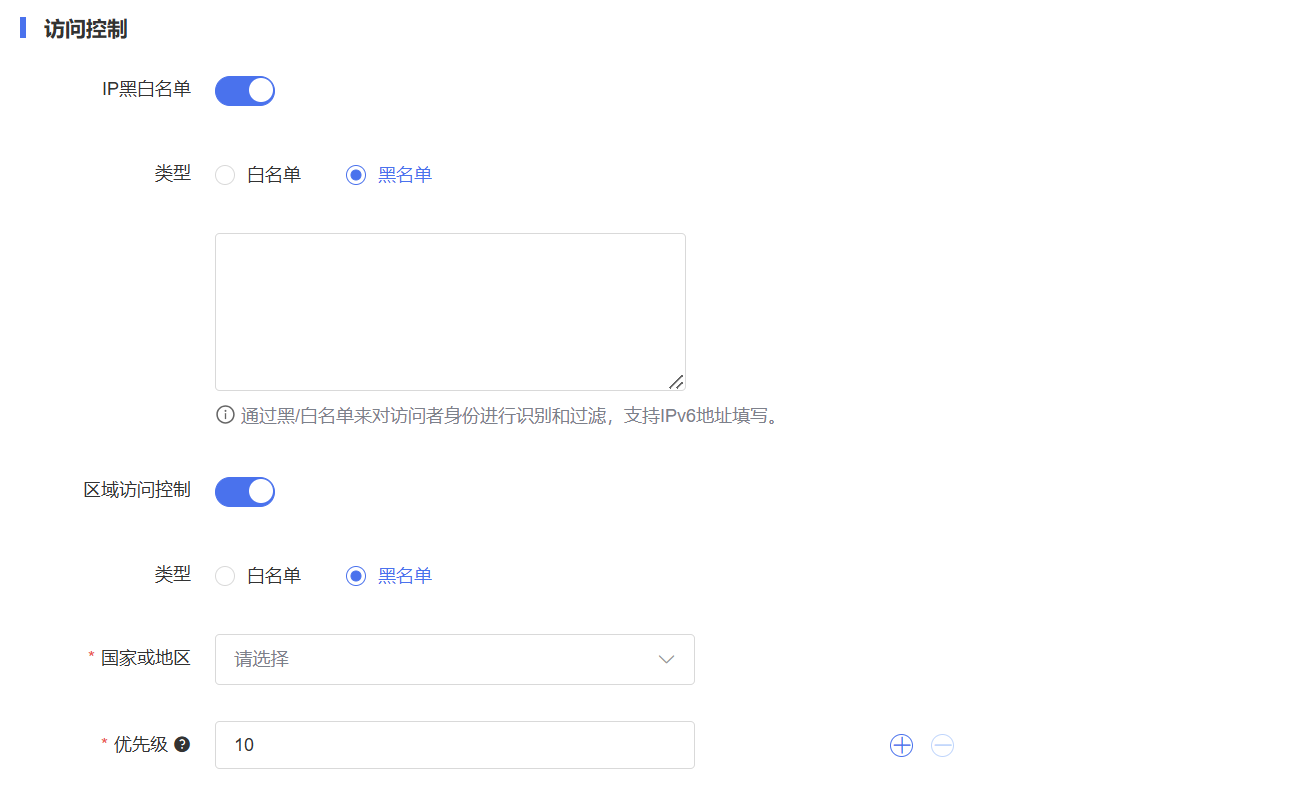
Task: Add a rule with the plus icon
Action: [902, 745]
